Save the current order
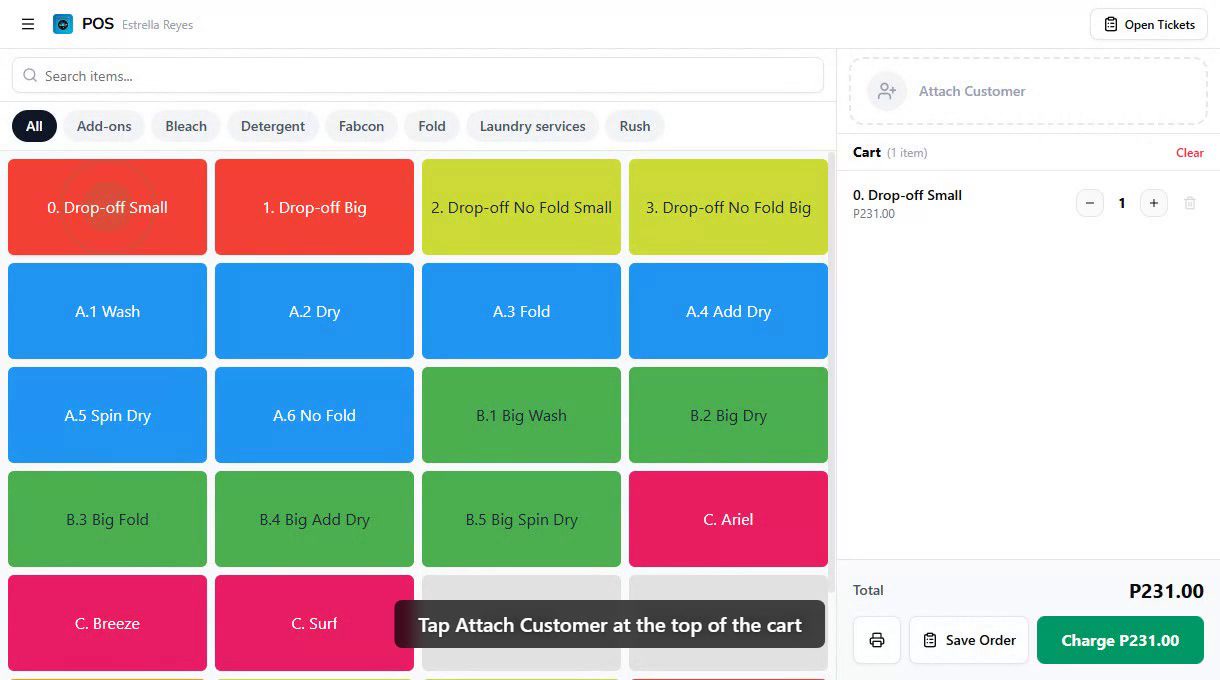Viewport: 1220px width, 680px height. [969, 640]
